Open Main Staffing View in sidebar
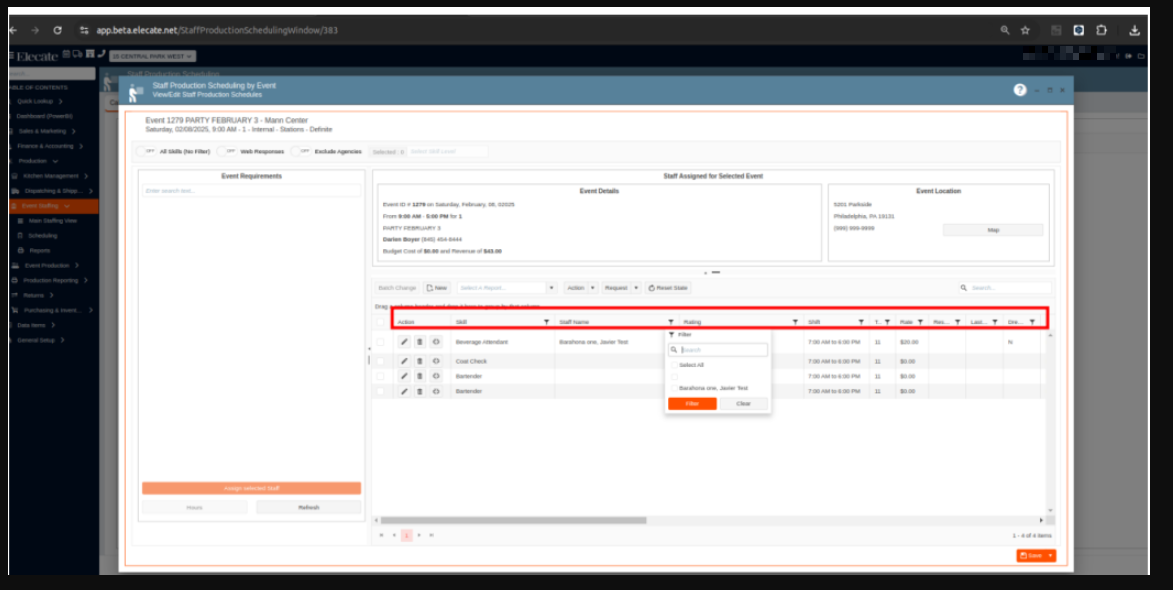1173x590 pixels. (x=52, y=220)
